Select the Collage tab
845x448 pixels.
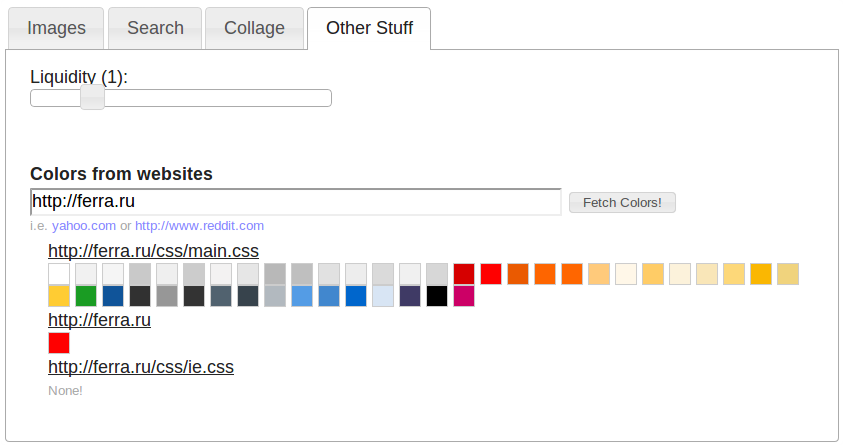(254, 28)
